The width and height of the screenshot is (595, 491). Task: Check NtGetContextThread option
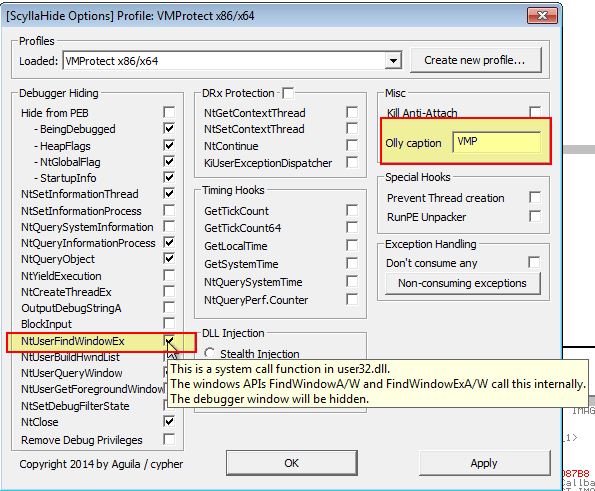352,112
